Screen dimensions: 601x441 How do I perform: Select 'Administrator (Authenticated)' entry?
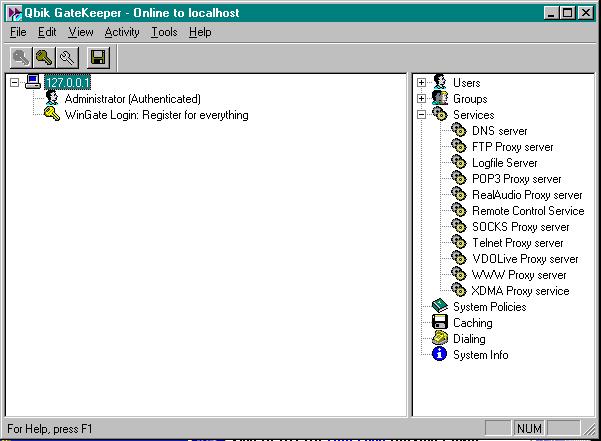click(x=133, y=99)
